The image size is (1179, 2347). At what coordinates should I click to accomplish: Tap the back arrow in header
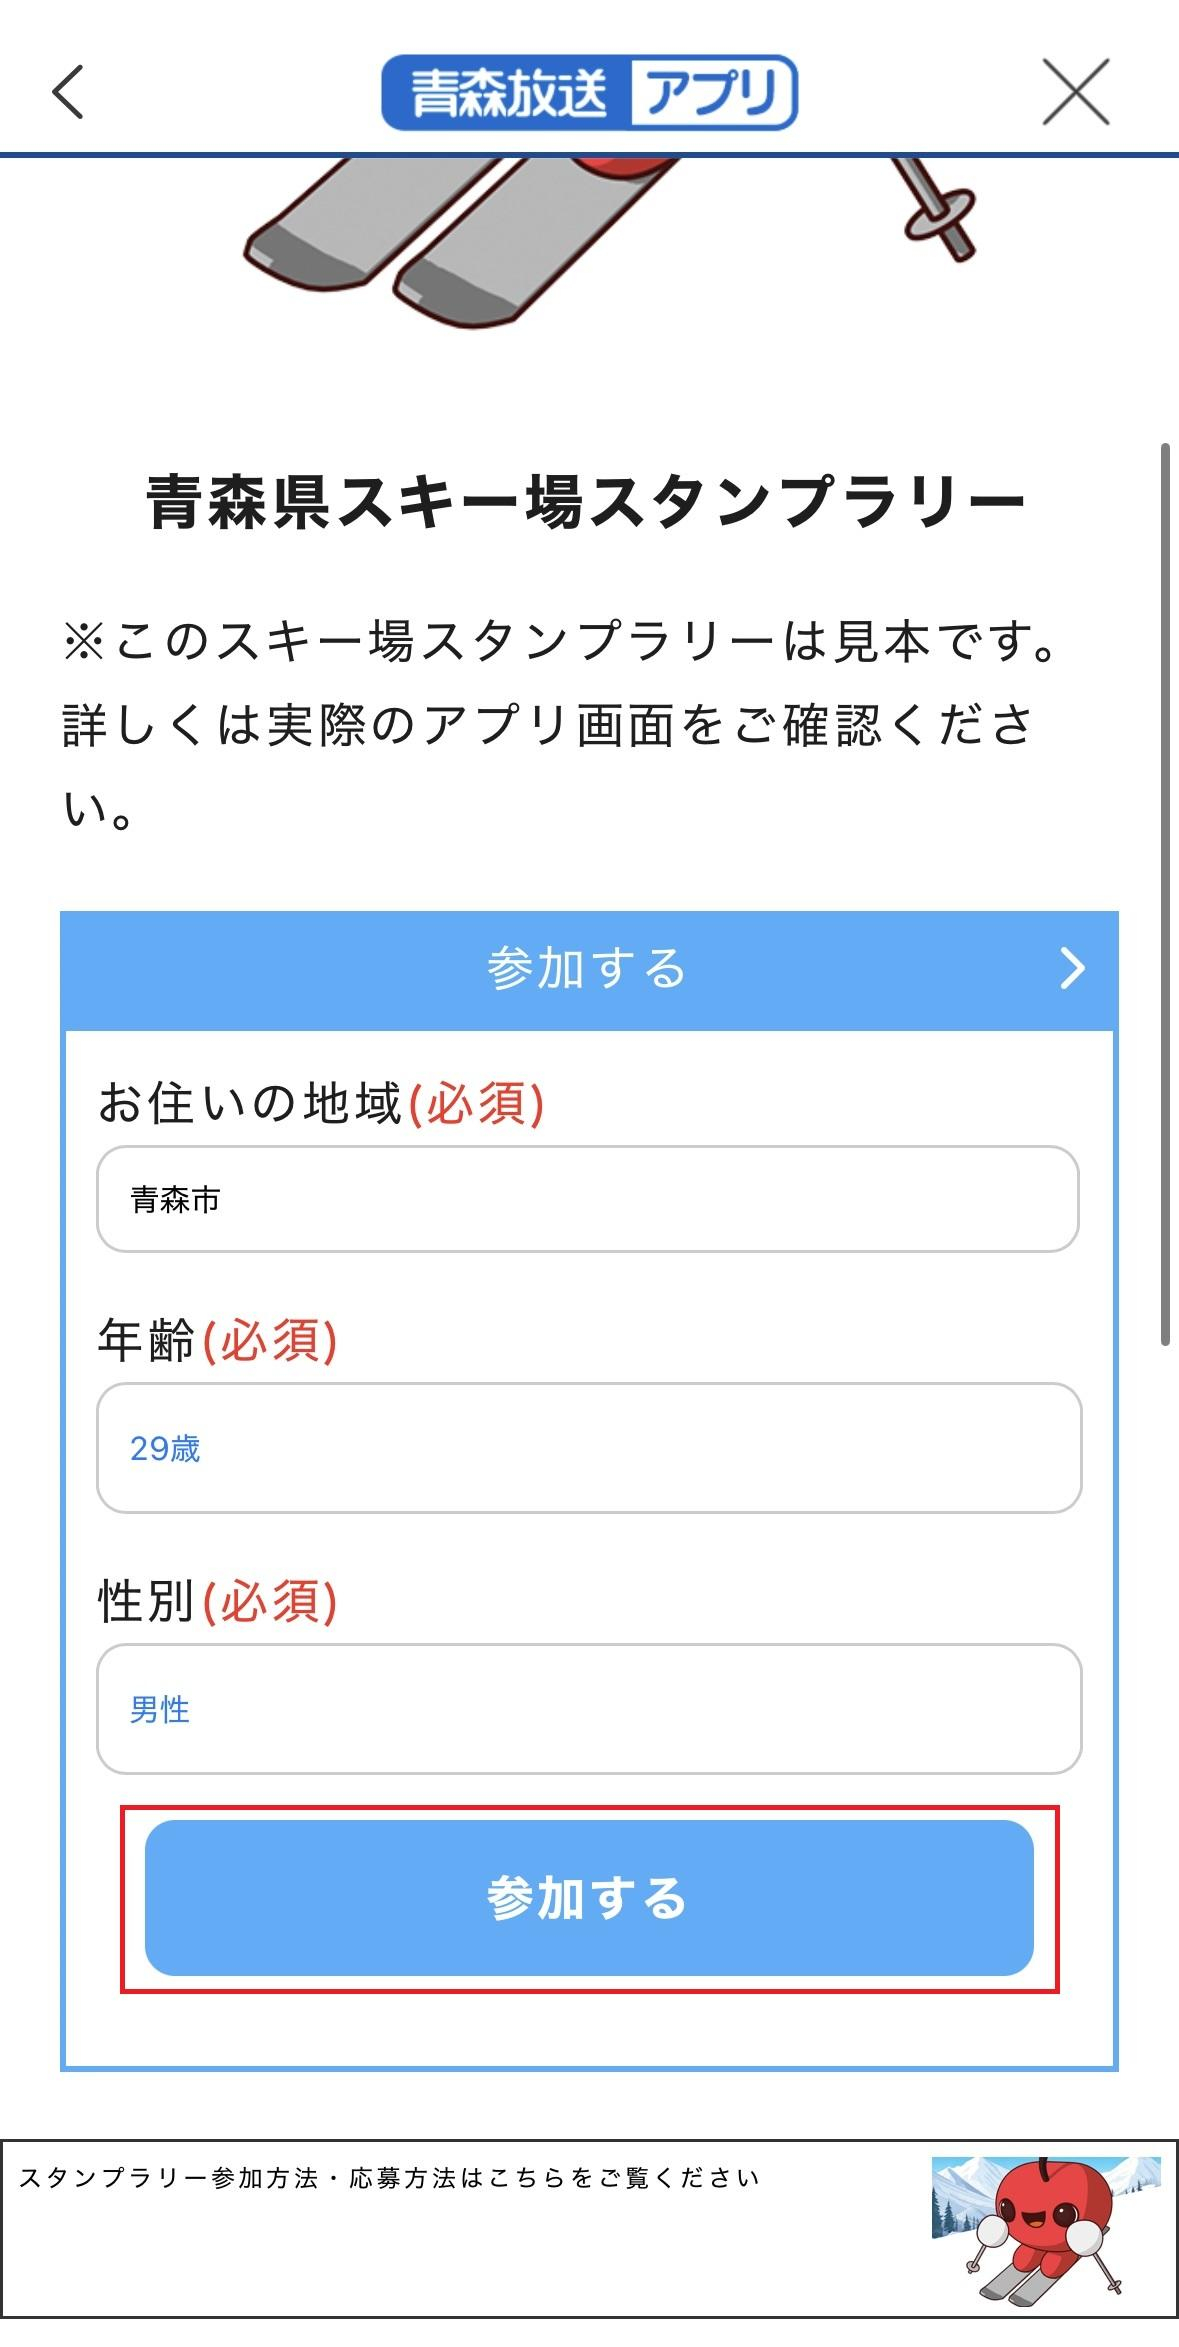tap(68, 92)
